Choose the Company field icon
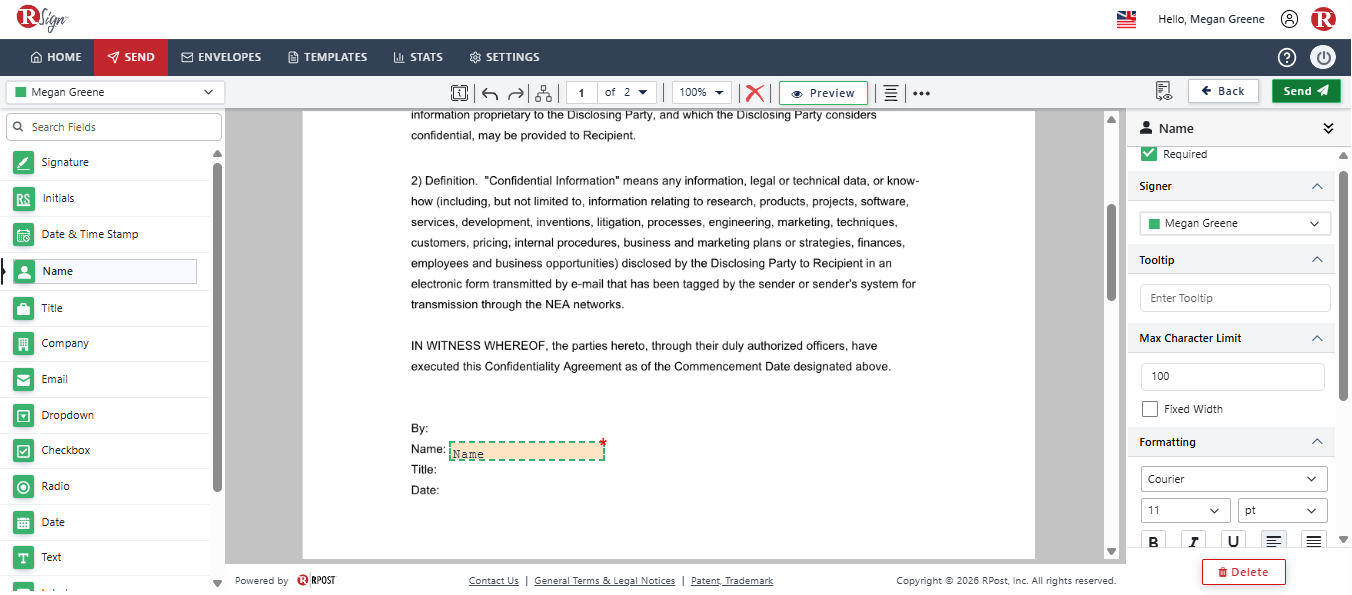The width and height of the screenshot is (1352, 595). click(x=24, y=343)
